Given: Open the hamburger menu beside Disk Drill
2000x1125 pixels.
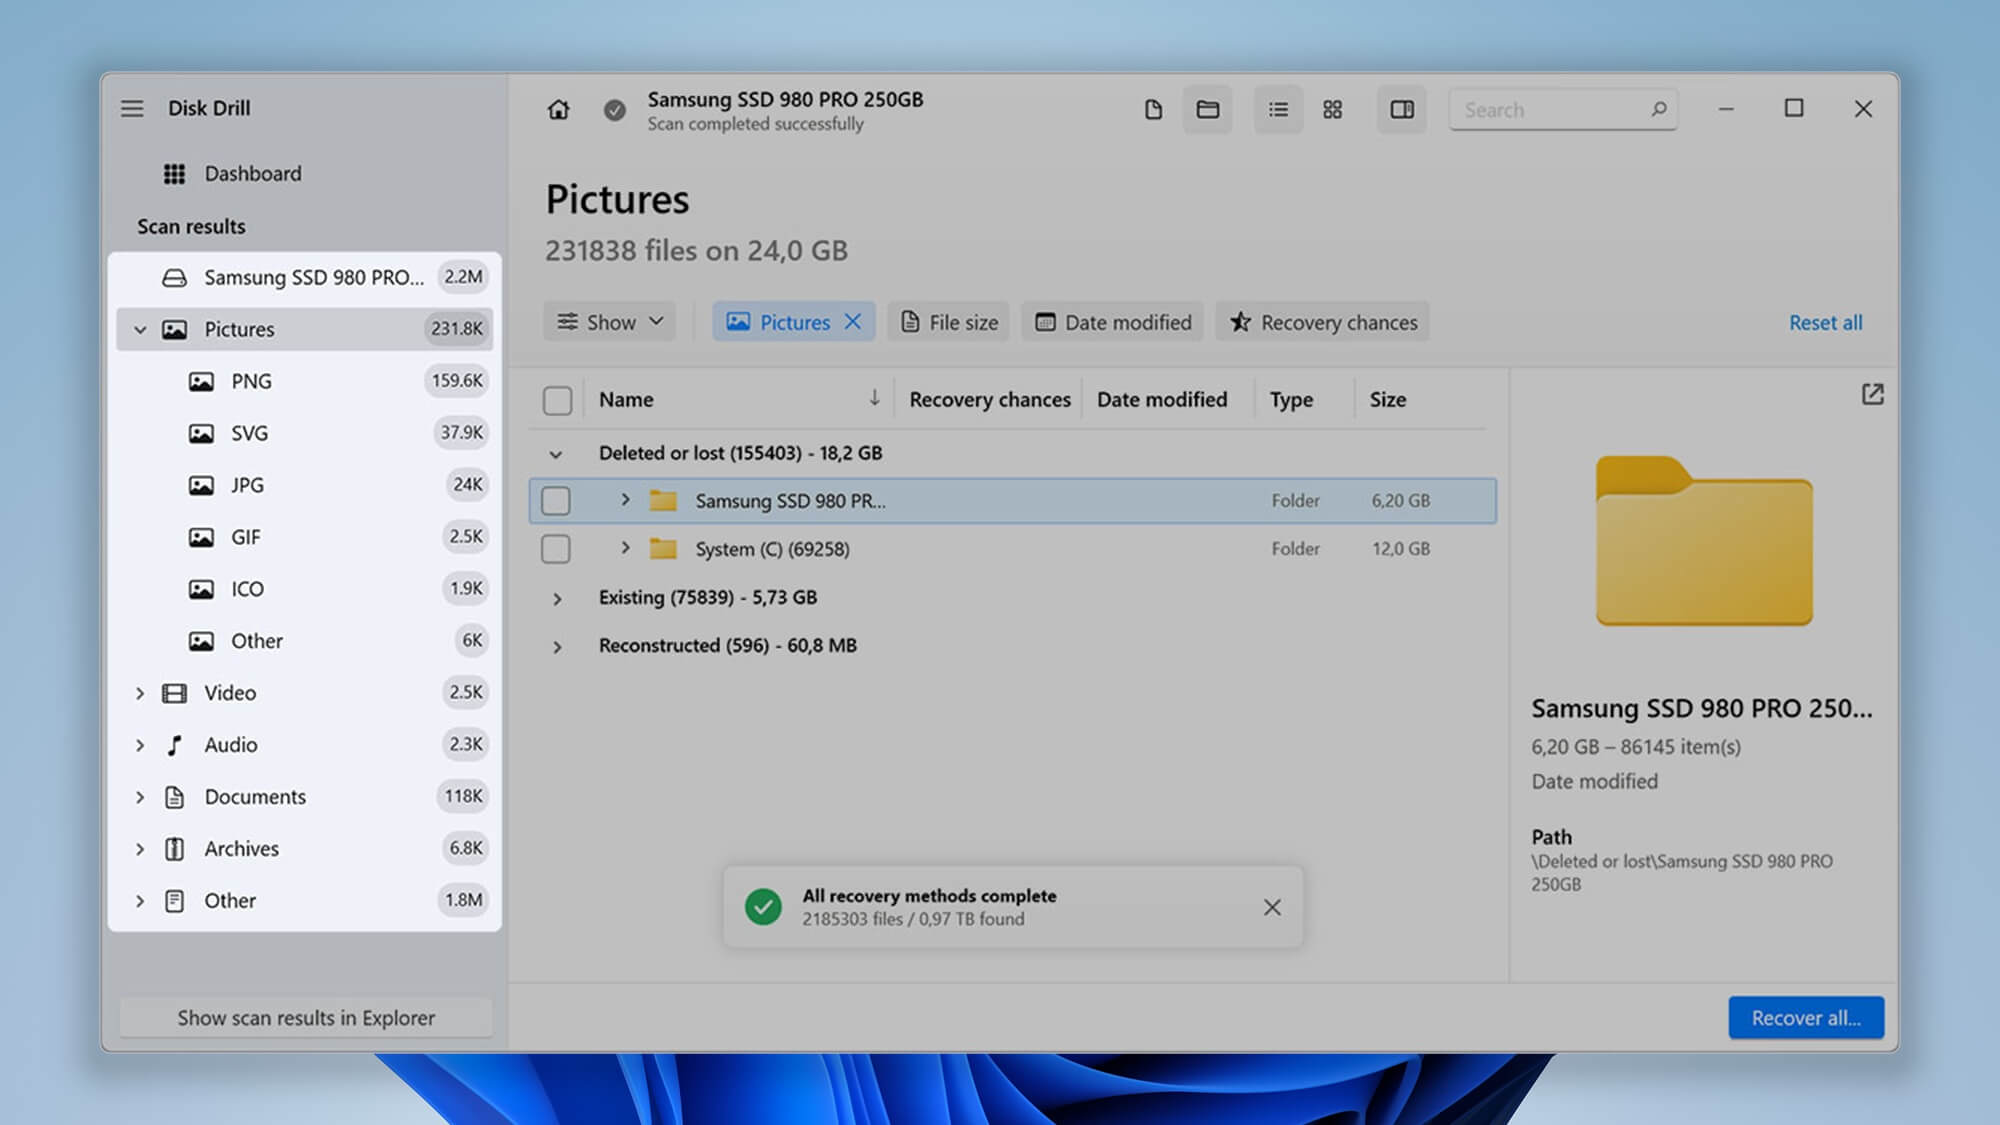Looking at the screenshot, I should [132, 108].
